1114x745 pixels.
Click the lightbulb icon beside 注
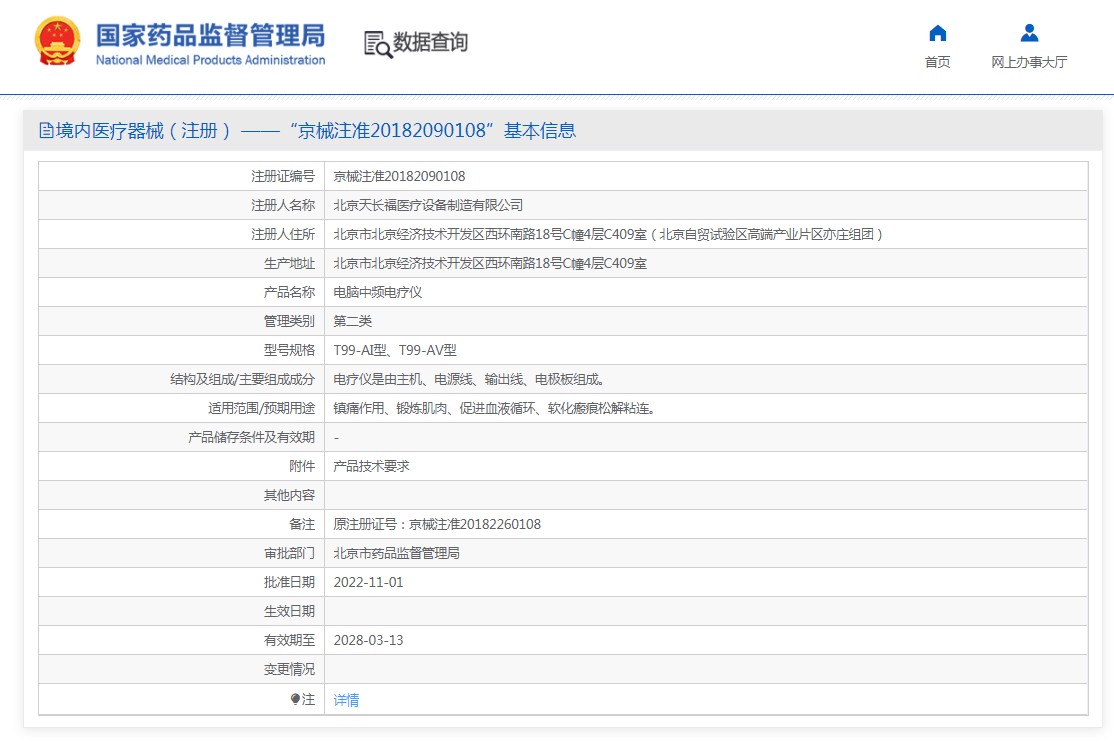click(296, 699)
